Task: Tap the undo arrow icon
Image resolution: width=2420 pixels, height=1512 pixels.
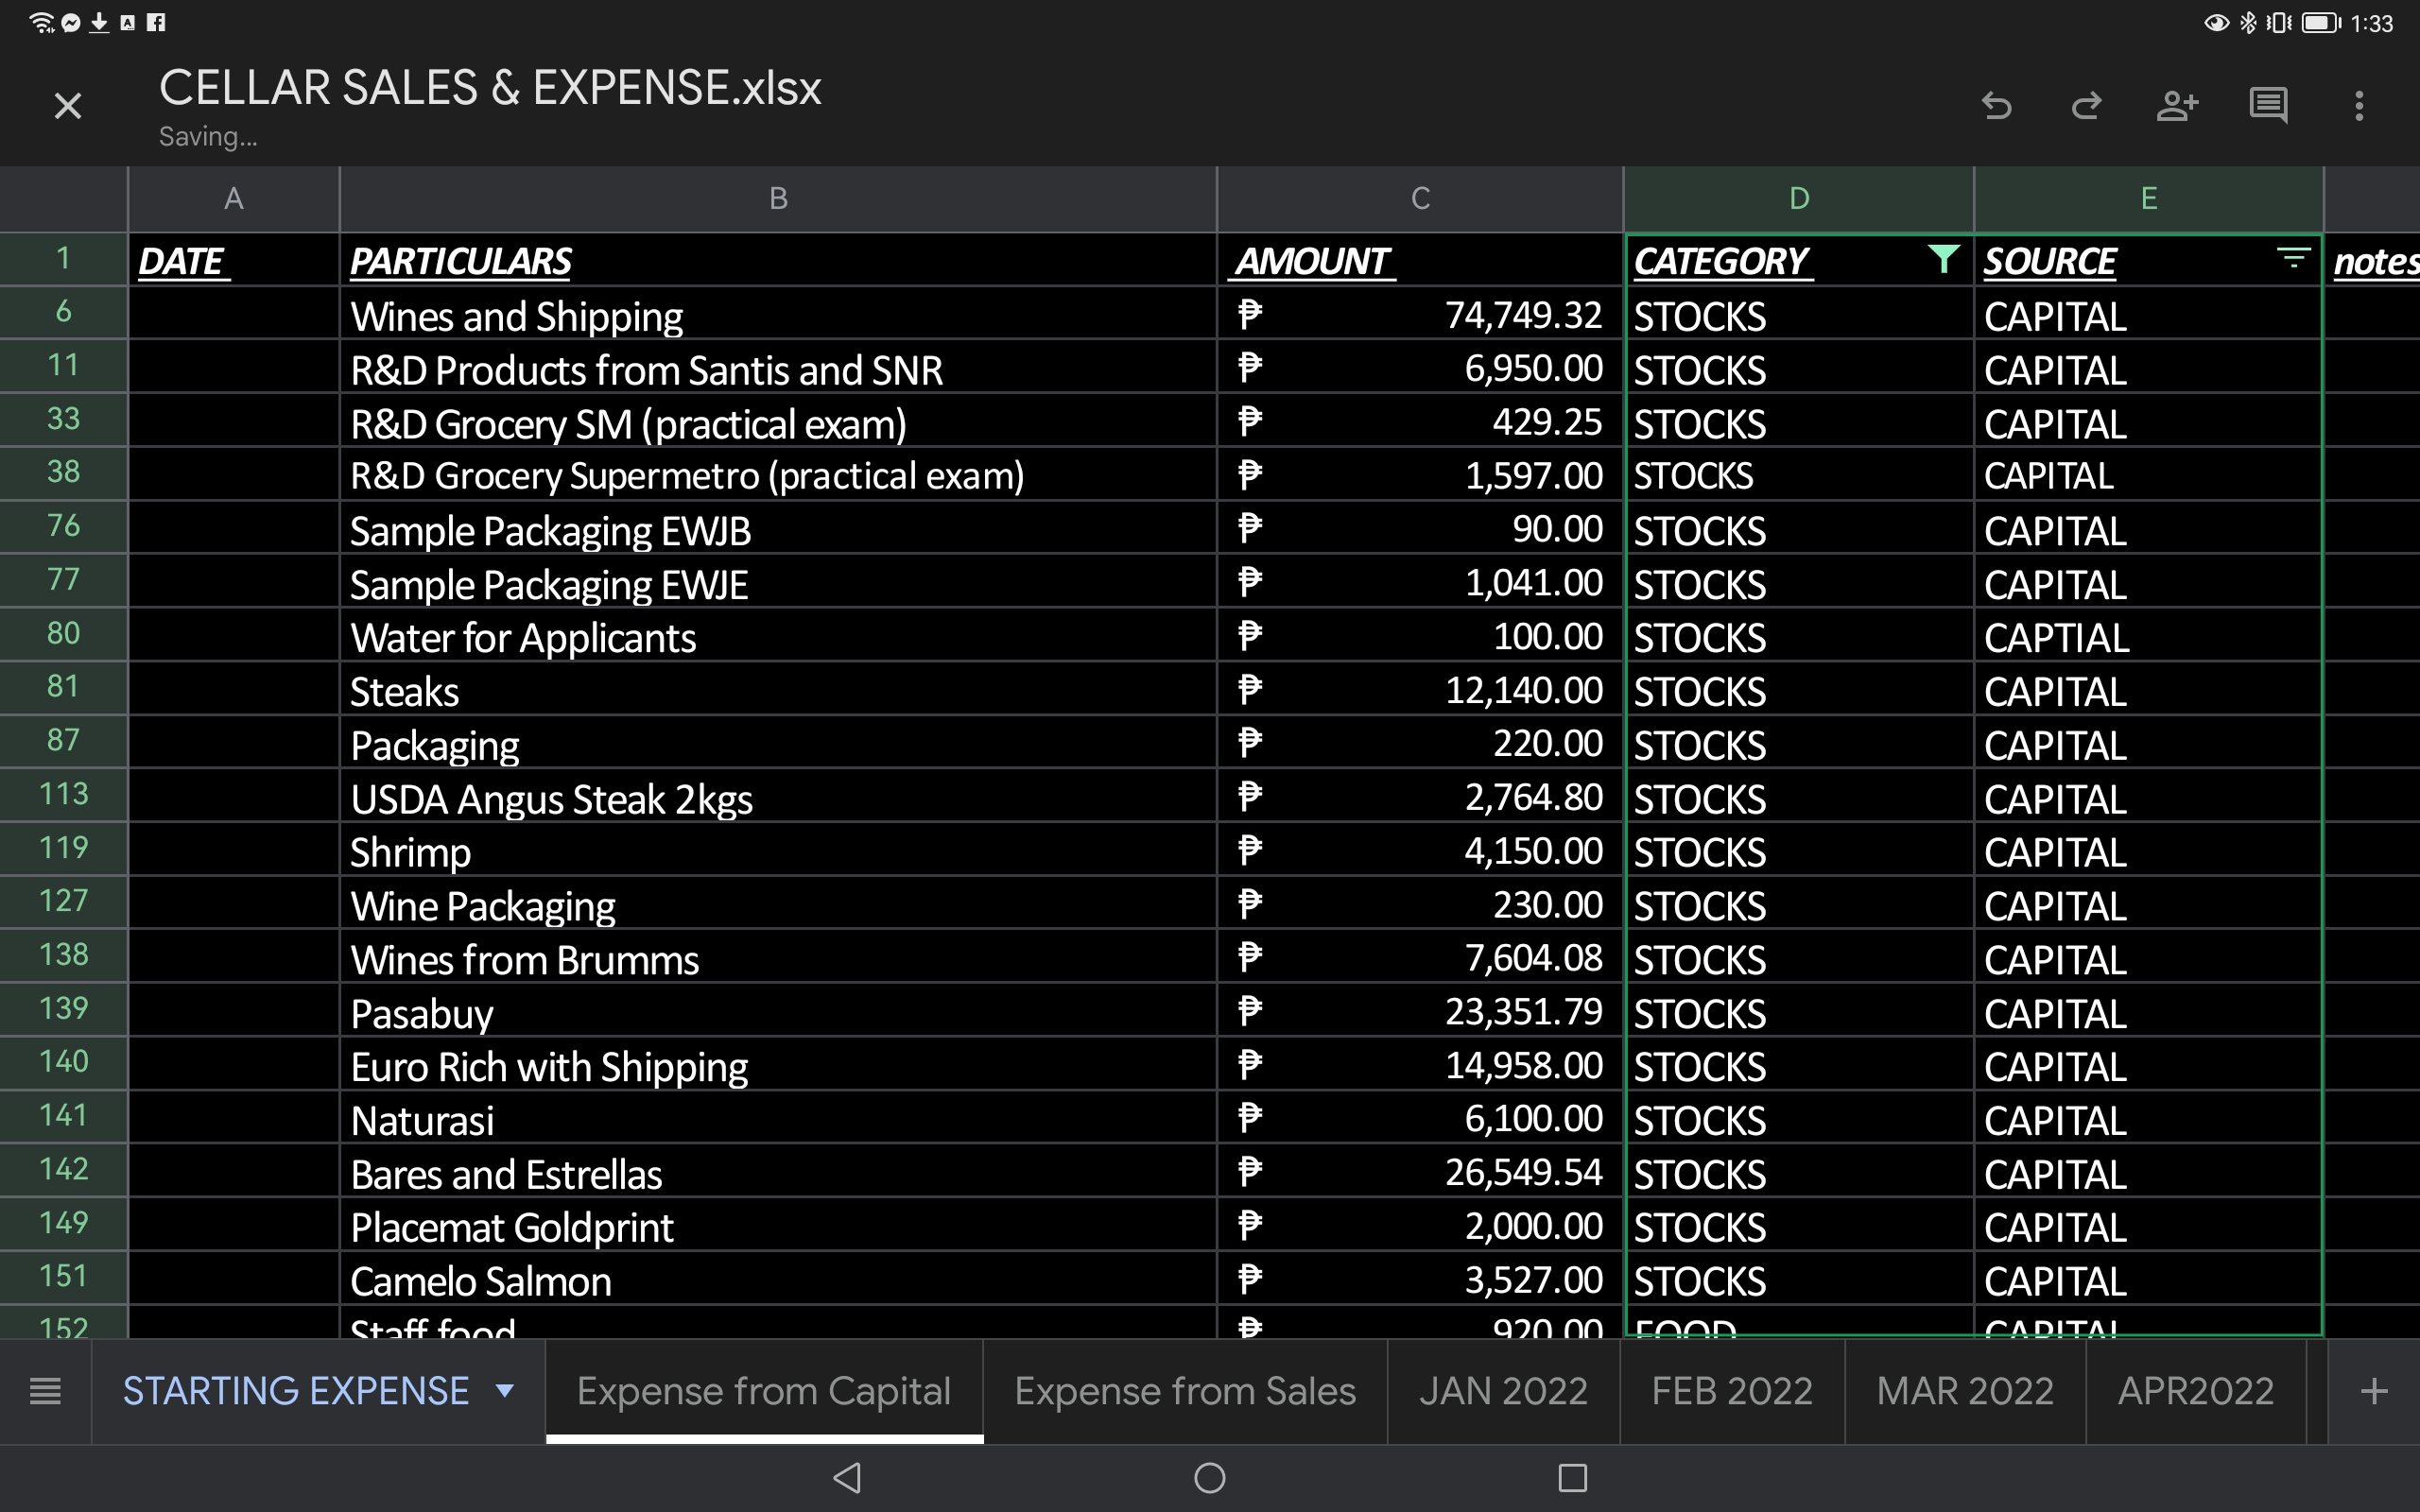Action: pyautogui.click(x=1996, y=105)
